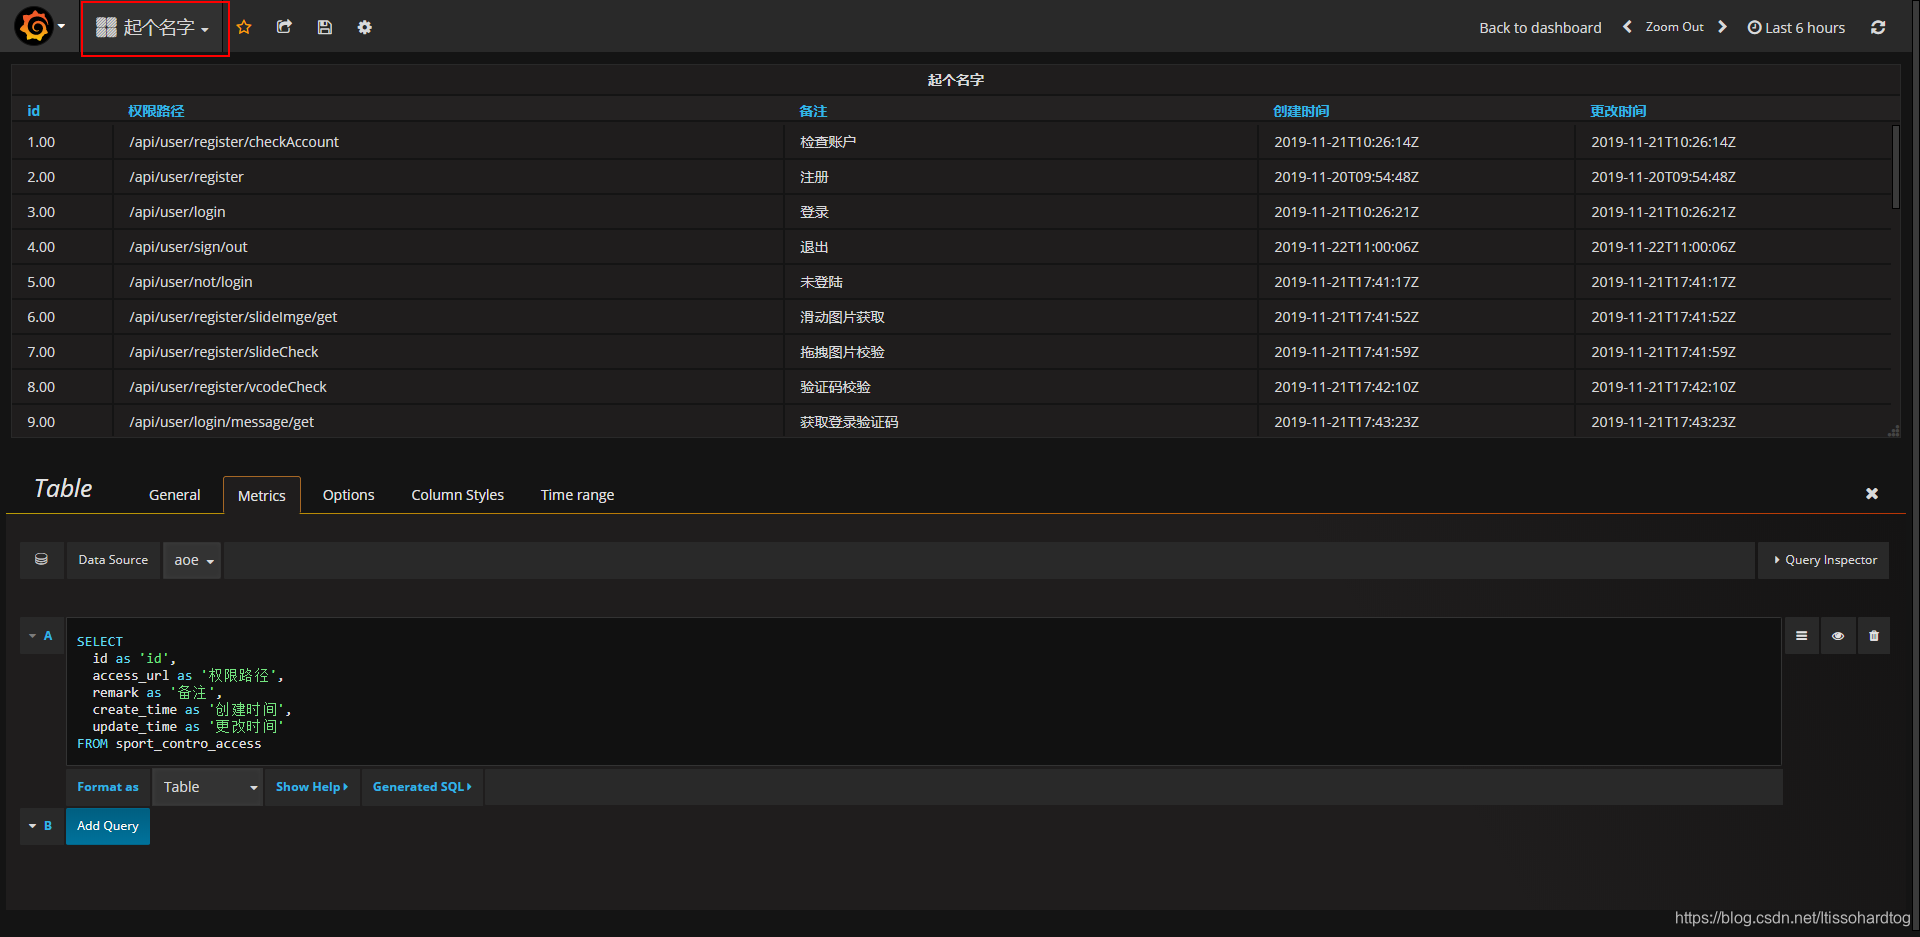The width and height of the screenshot is (1920, 937).
Task: Shift time range backward arrow
Action: (x=1627, y=27)
